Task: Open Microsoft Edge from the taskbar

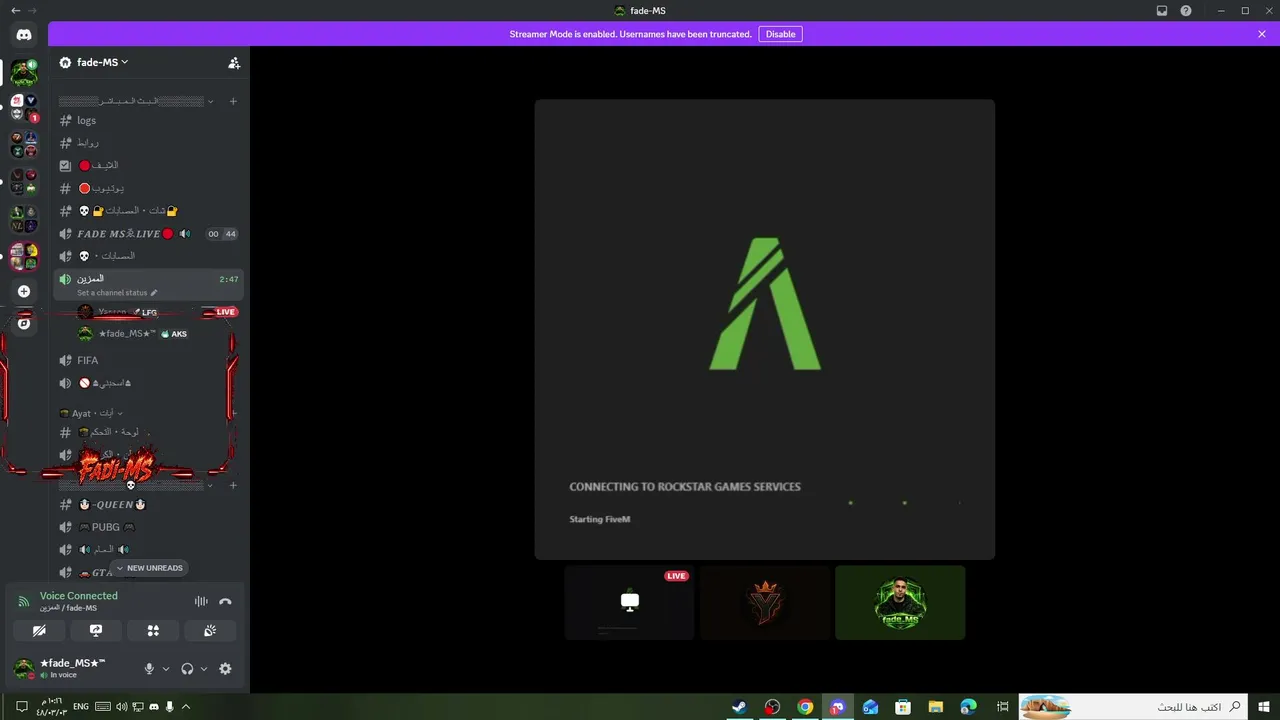Action: click(x=968, y=707)
